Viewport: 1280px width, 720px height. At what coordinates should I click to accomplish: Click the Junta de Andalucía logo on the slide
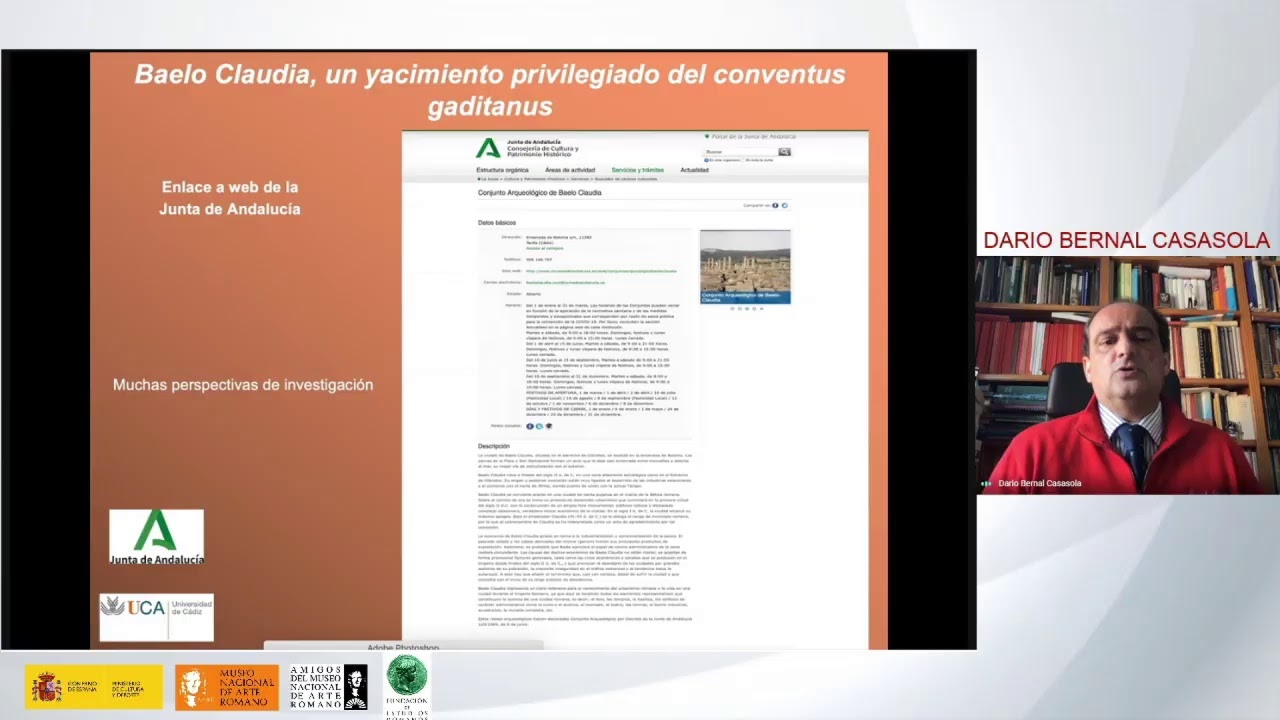point(156,537)
